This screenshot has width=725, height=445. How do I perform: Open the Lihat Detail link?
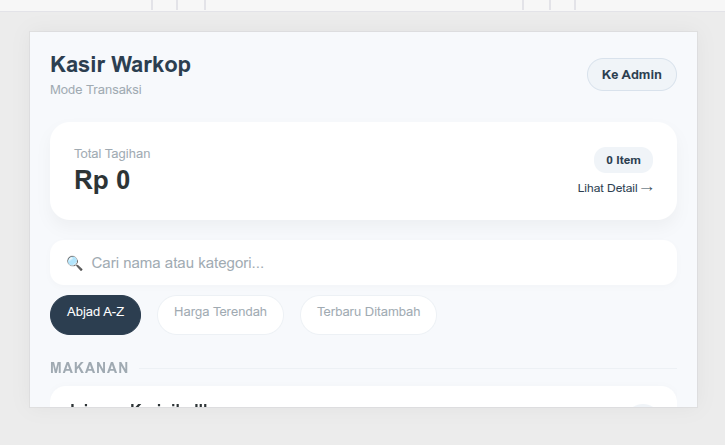[x=615, y=188]
